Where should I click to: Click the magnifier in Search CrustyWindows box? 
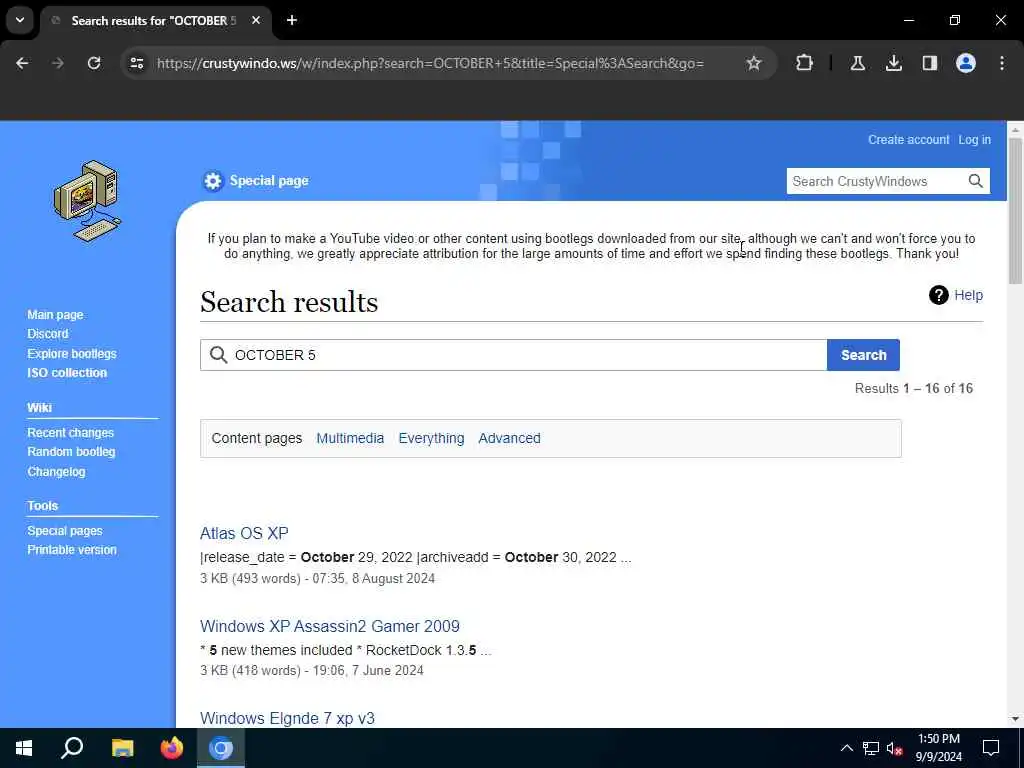point(975,181)
